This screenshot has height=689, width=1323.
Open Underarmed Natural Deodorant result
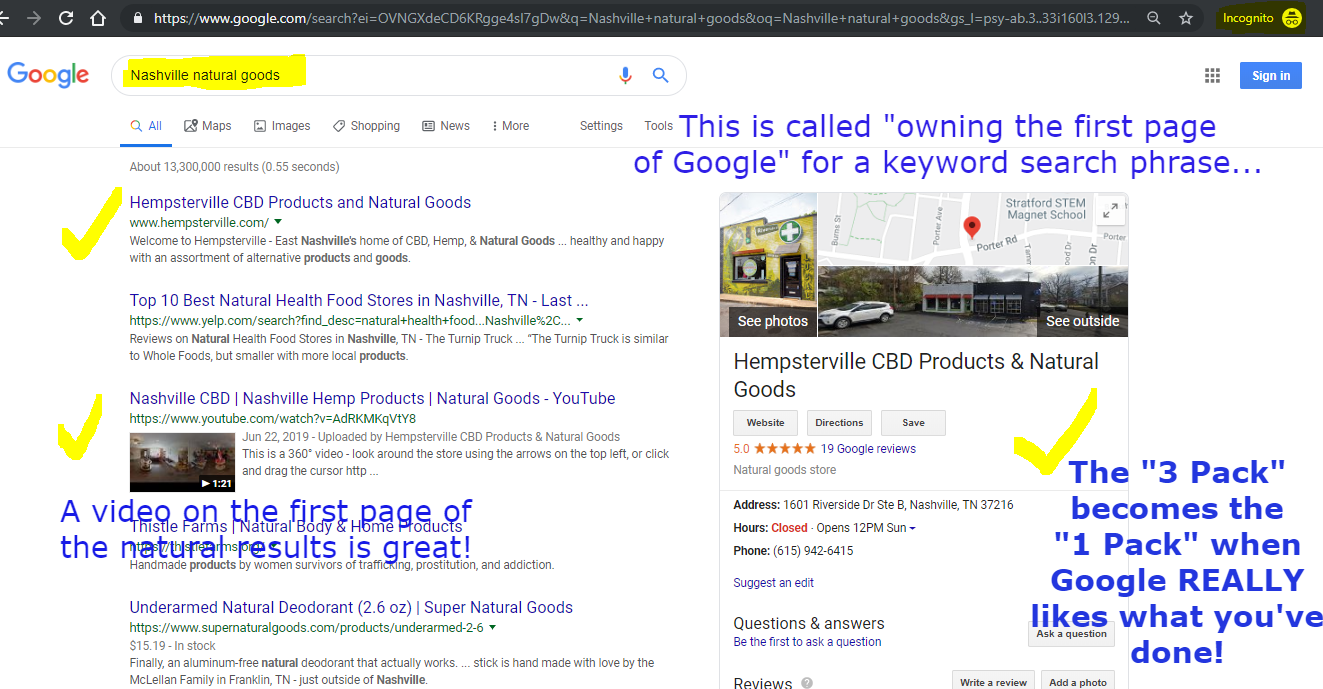coord(351,608)
